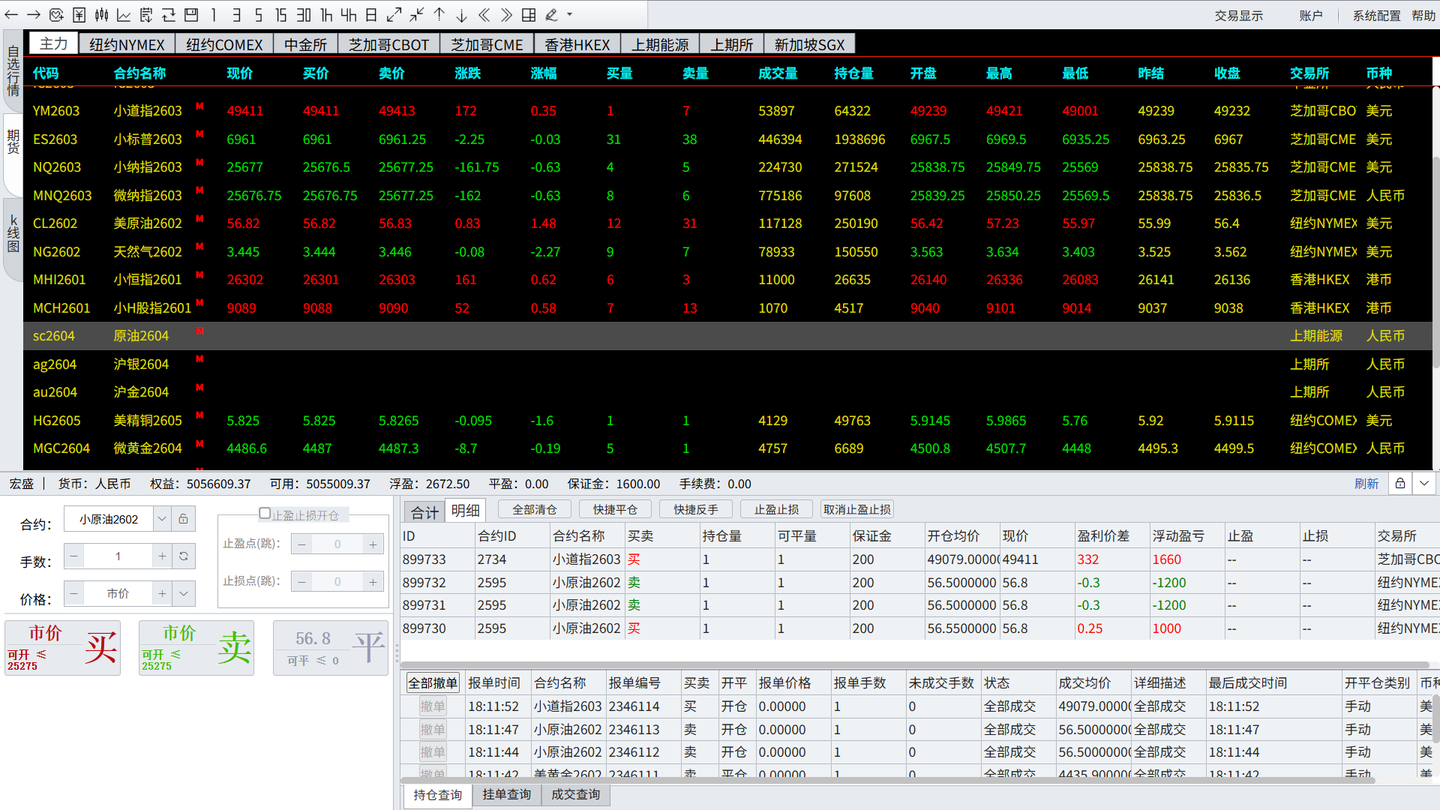Click the 刷新 refresh link
Viewport: 1440px width, 810px height.
click(1366, 484)
